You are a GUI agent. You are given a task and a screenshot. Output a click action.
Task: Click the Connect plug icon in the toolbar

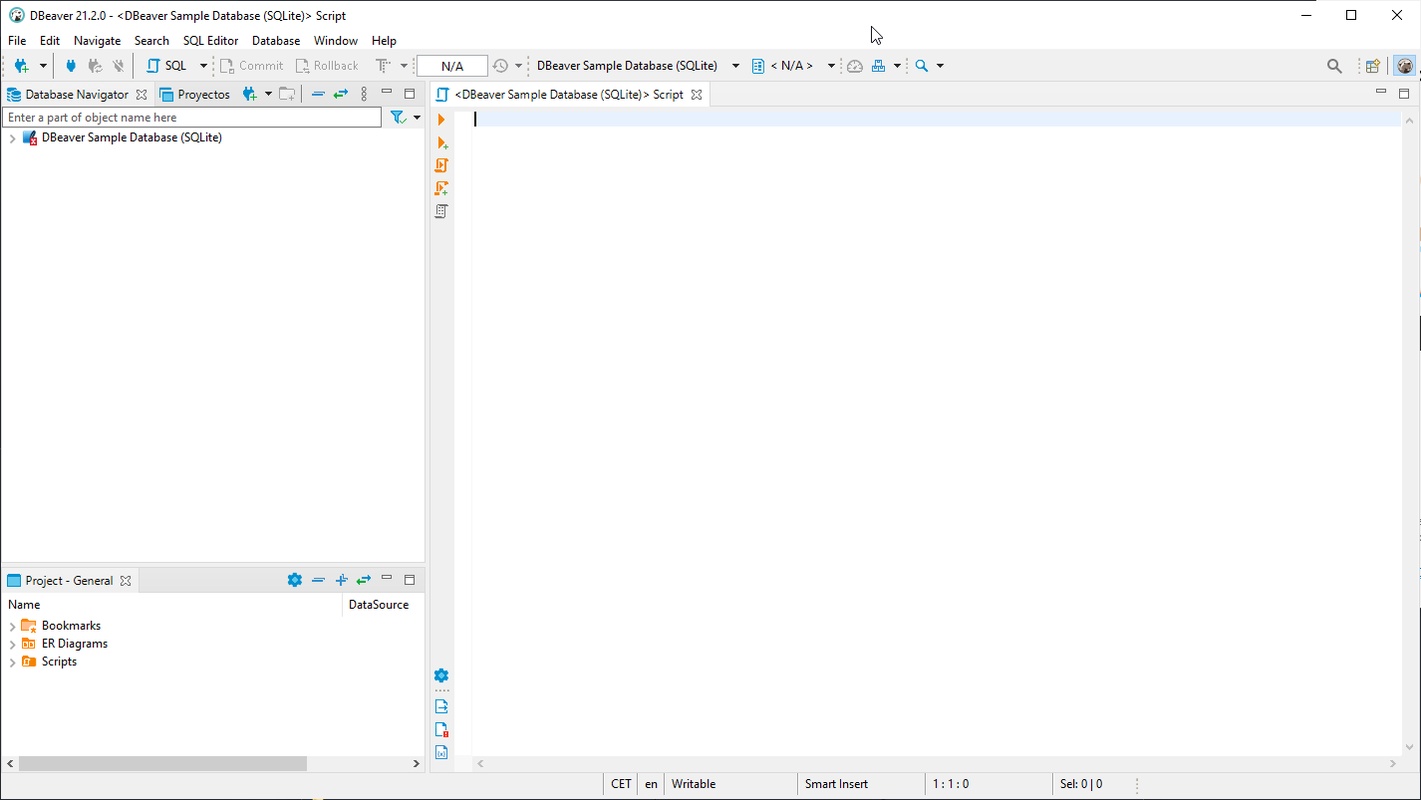coord(70,66)
